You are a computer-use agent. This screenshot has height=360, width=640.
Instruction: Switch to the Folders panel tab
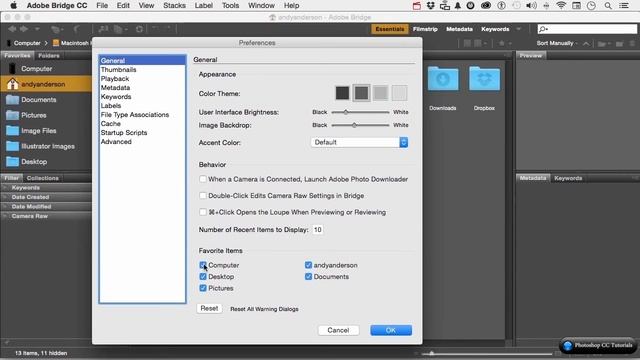(x=49, y=56)
